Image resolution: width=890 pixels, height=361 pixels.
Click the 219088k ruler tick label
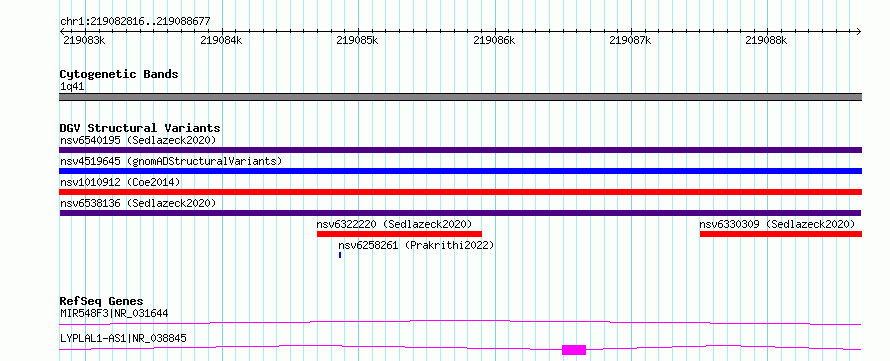(x=766, y=40)
